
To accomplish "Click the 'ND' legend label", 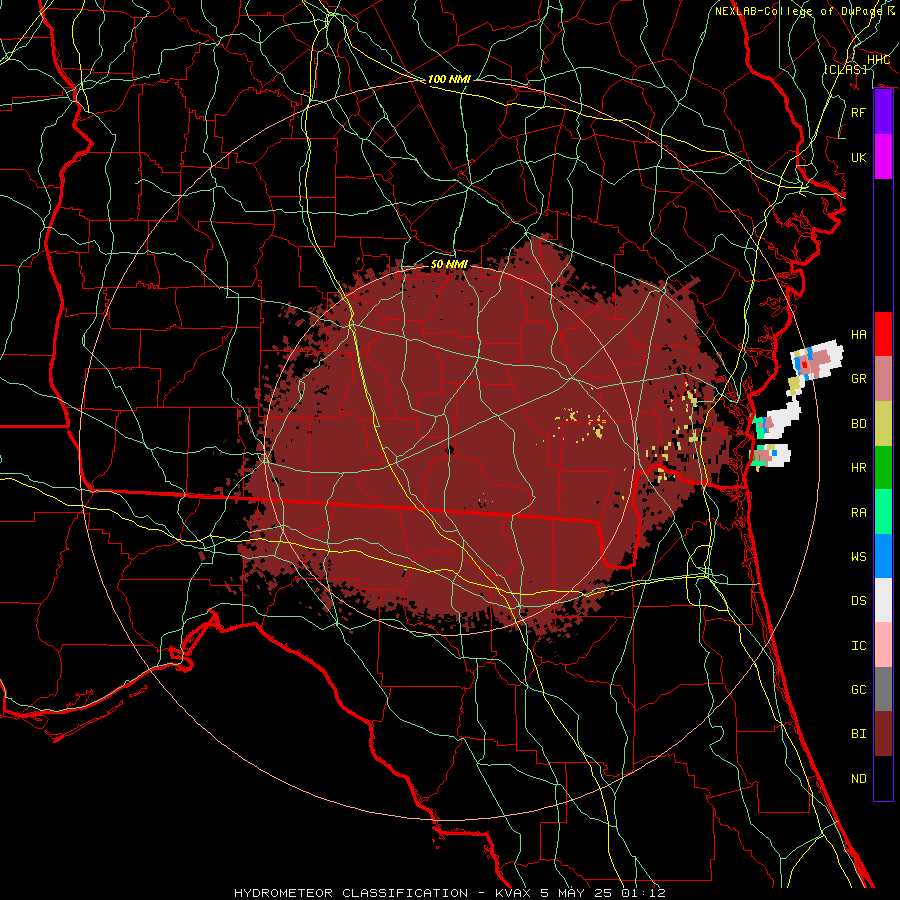I will [858, 779].
